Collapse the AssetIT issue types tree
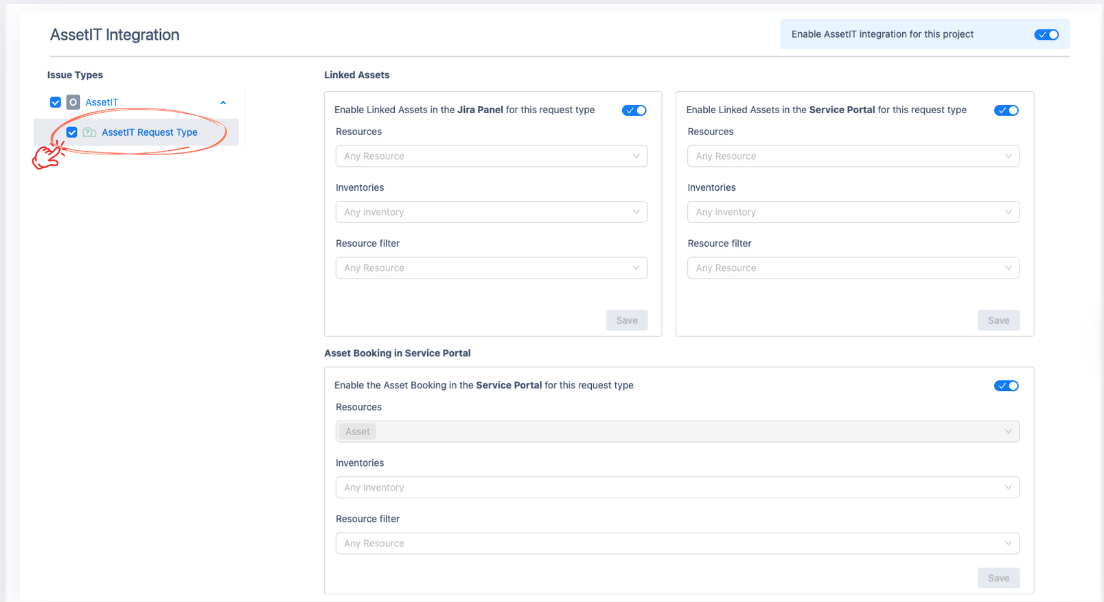The height and width of the screenshot is (602, 1104). [223, 102]
